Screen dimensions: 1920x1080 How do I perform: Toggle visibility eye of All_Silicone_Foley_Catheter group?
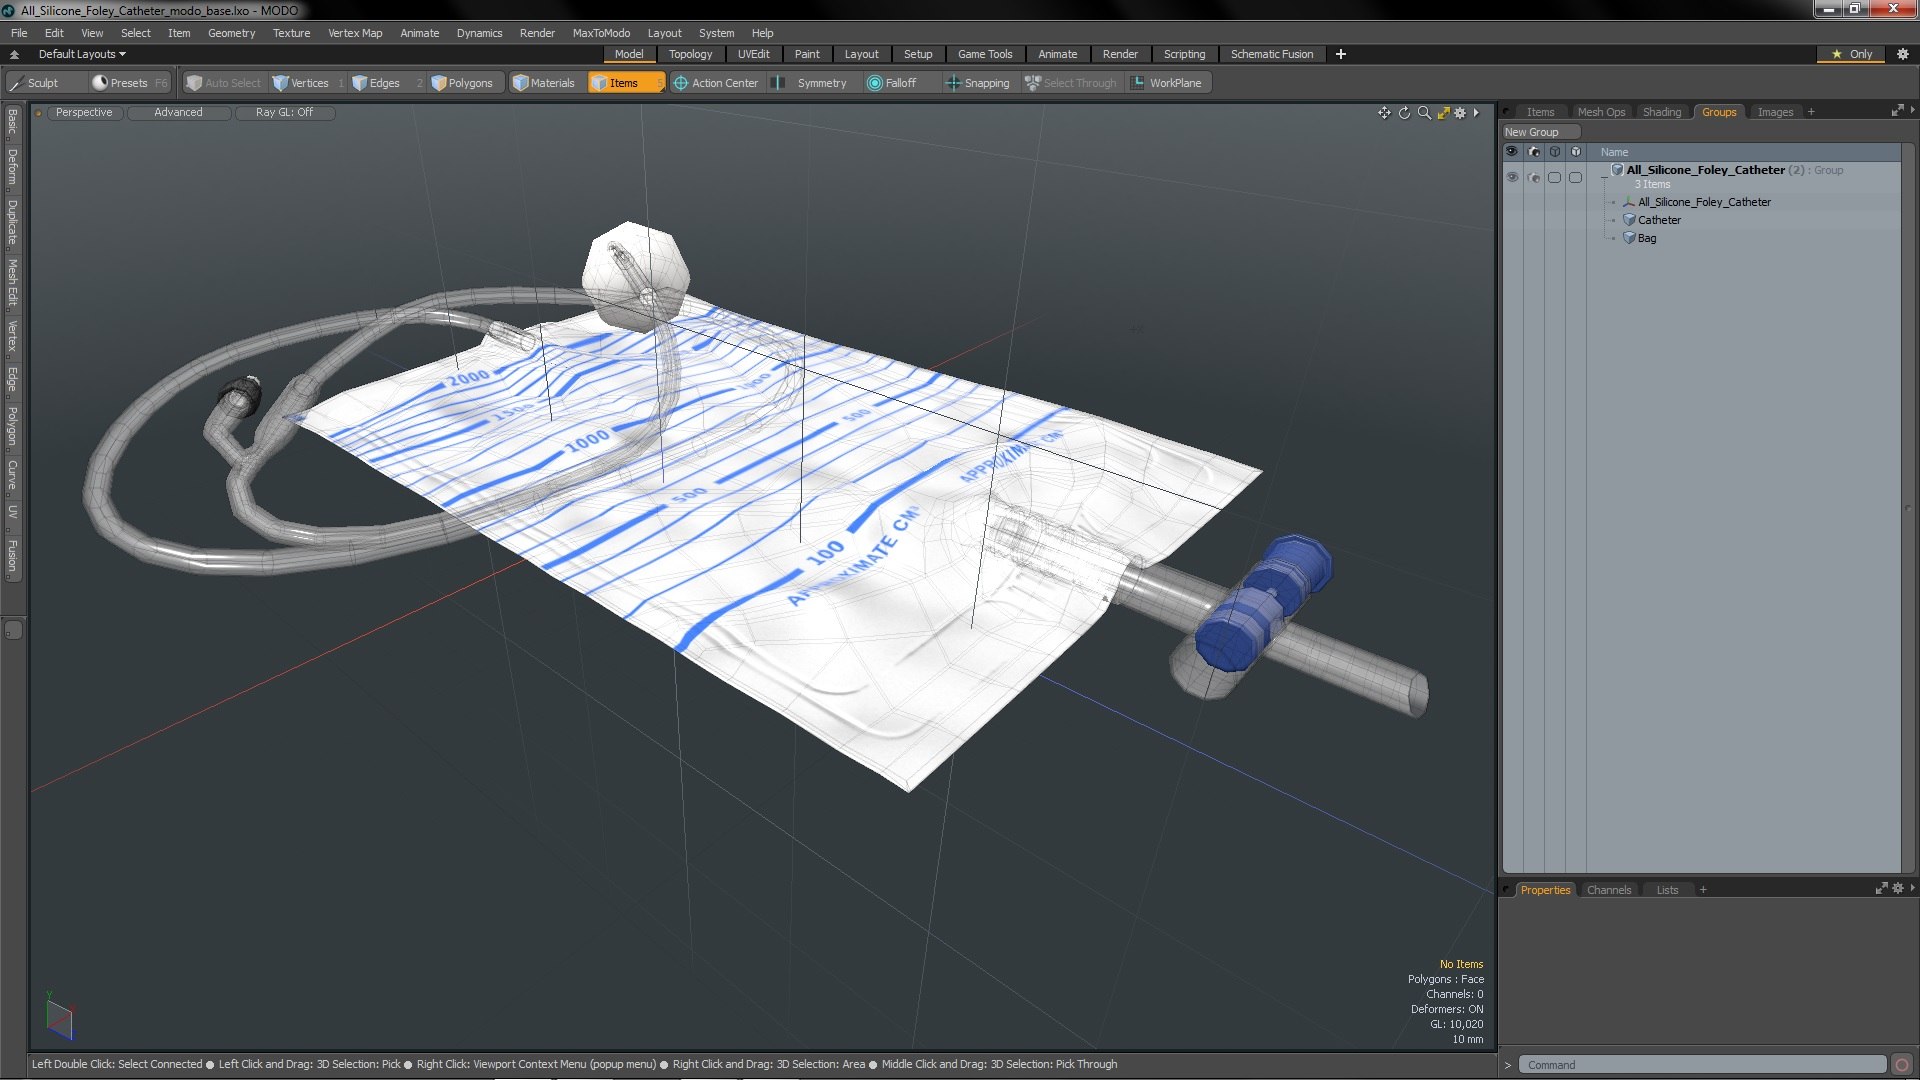click(x=1512, y=177)
